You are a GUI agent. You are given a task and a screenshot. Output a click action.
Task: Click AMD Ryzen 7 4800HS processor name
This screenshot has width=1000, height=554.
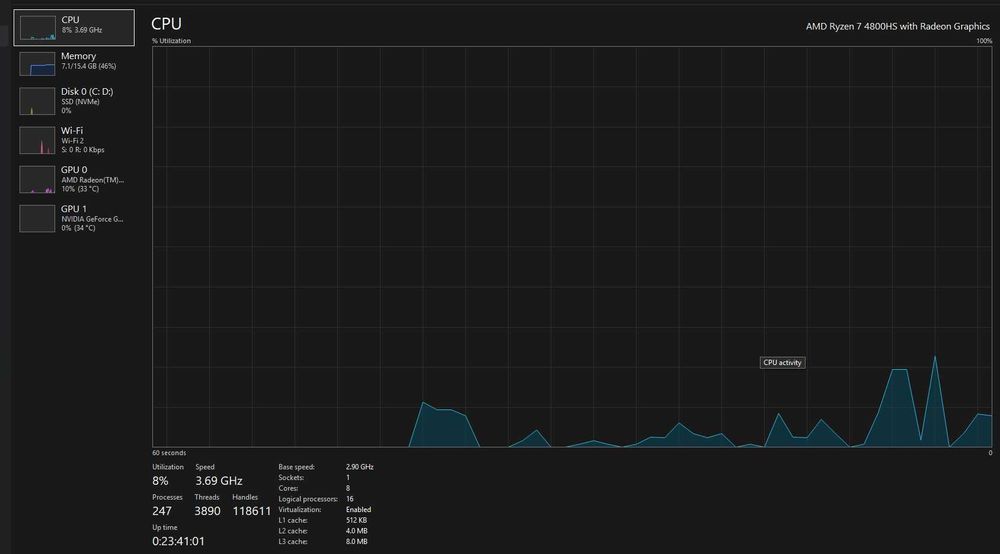(x=897, y=27)
